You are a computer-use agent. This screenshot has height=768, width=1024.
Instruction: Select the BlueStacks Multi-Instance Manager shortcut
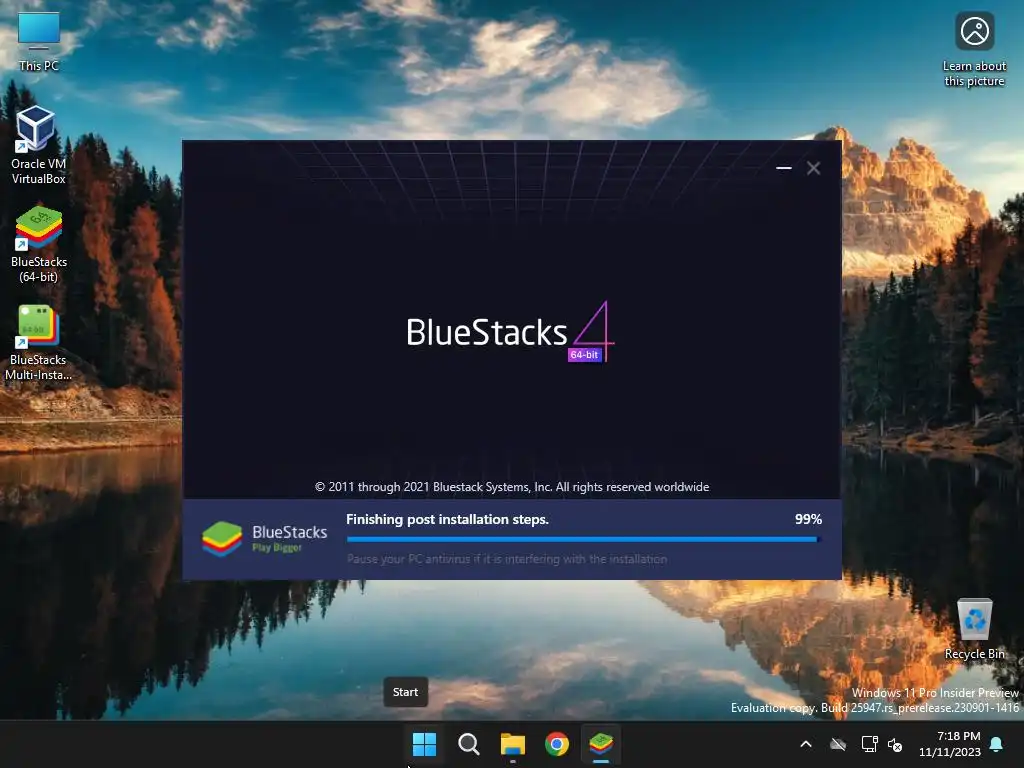point(39,342)
